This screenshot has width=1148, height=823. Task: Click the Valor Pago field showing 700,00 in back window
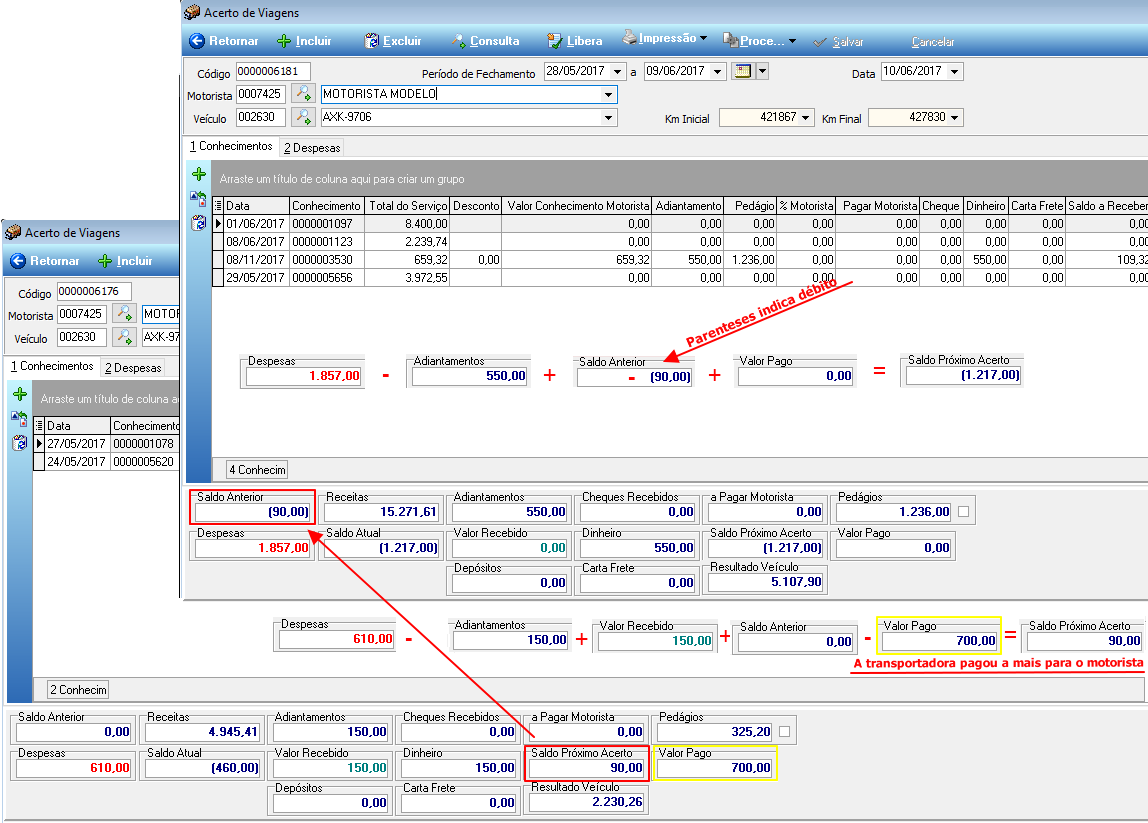click(x=715, y=768)
